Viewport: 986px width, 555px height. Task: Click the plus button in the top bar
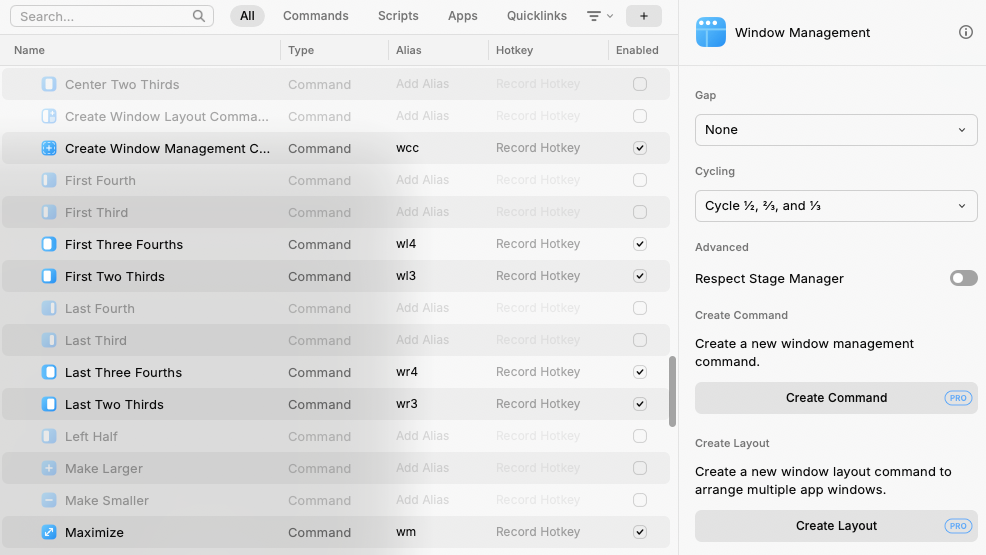(643, 16)
